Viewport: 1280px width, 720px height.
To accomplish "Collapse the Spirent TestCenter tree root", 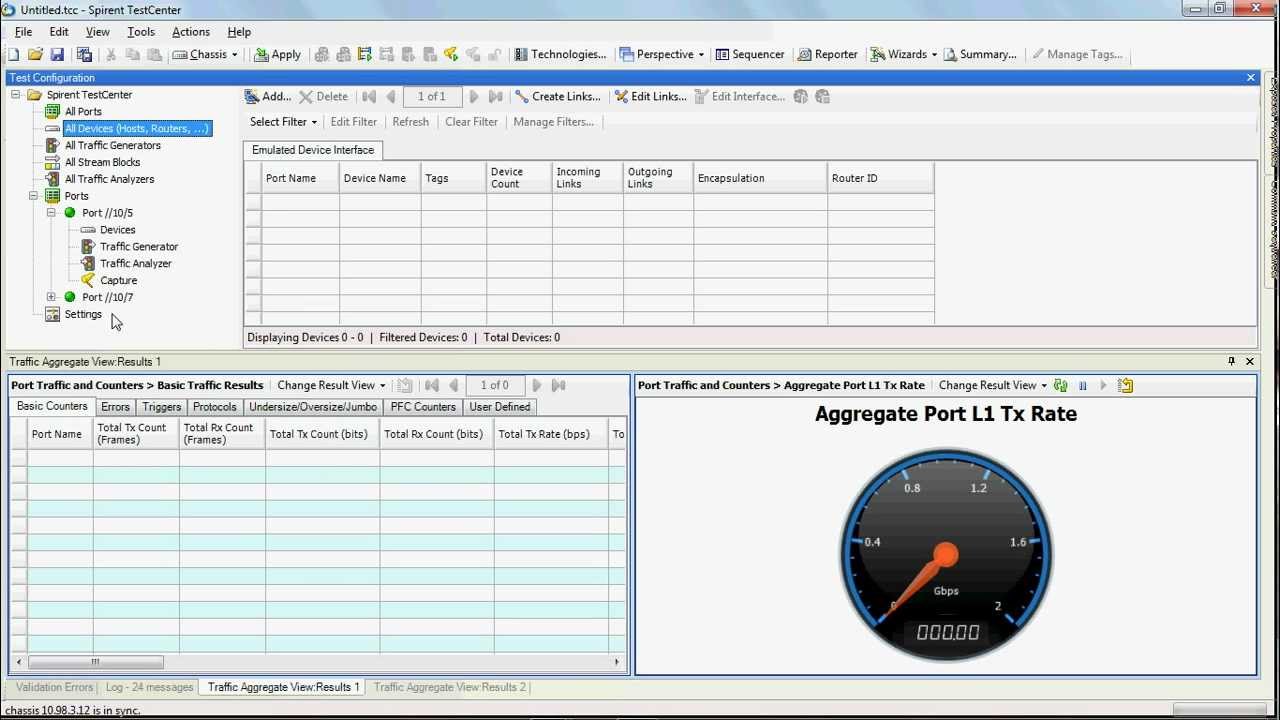I will (x=15, y=94).
